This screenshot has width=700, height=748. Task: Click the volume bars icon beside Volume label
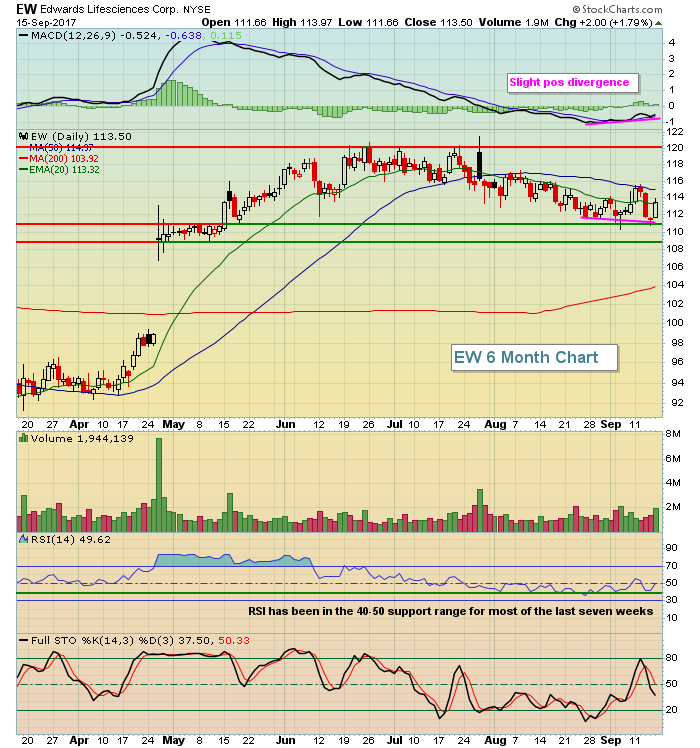[x=23, y=437]
